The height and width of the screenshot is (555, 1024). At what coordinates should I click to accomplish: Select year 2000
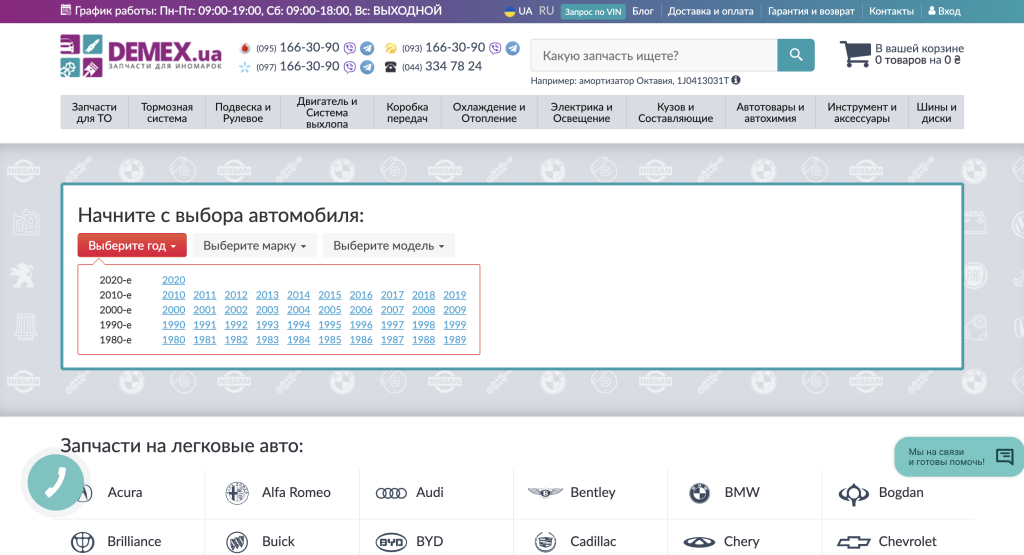click(174, 310)
